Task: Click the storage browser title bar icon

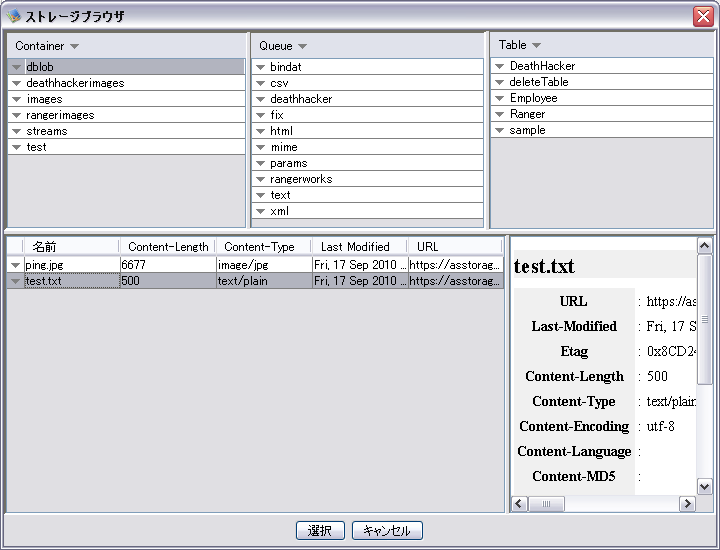Action: point(13,16)
